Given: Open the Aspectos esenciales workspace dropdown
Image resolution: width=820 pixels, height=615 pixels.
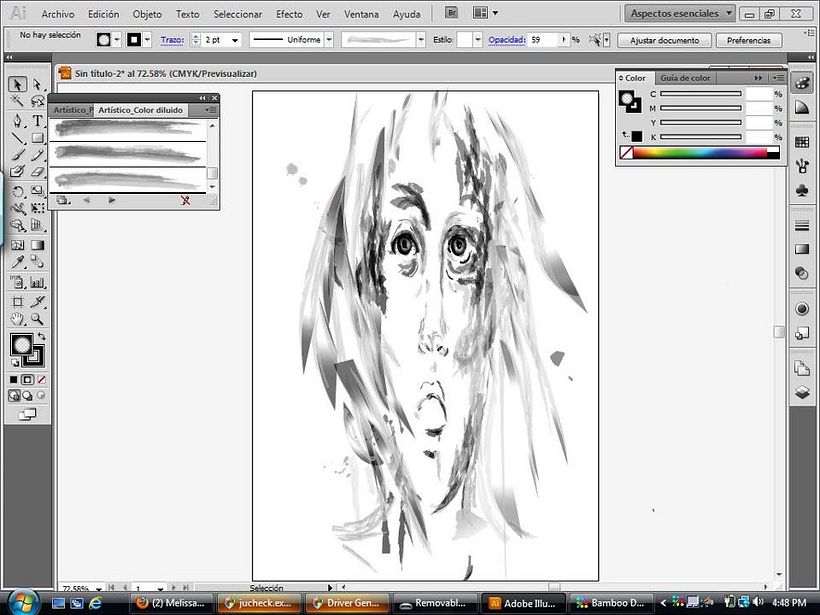Looking at the screenshot, I should [x=680, y=13].
